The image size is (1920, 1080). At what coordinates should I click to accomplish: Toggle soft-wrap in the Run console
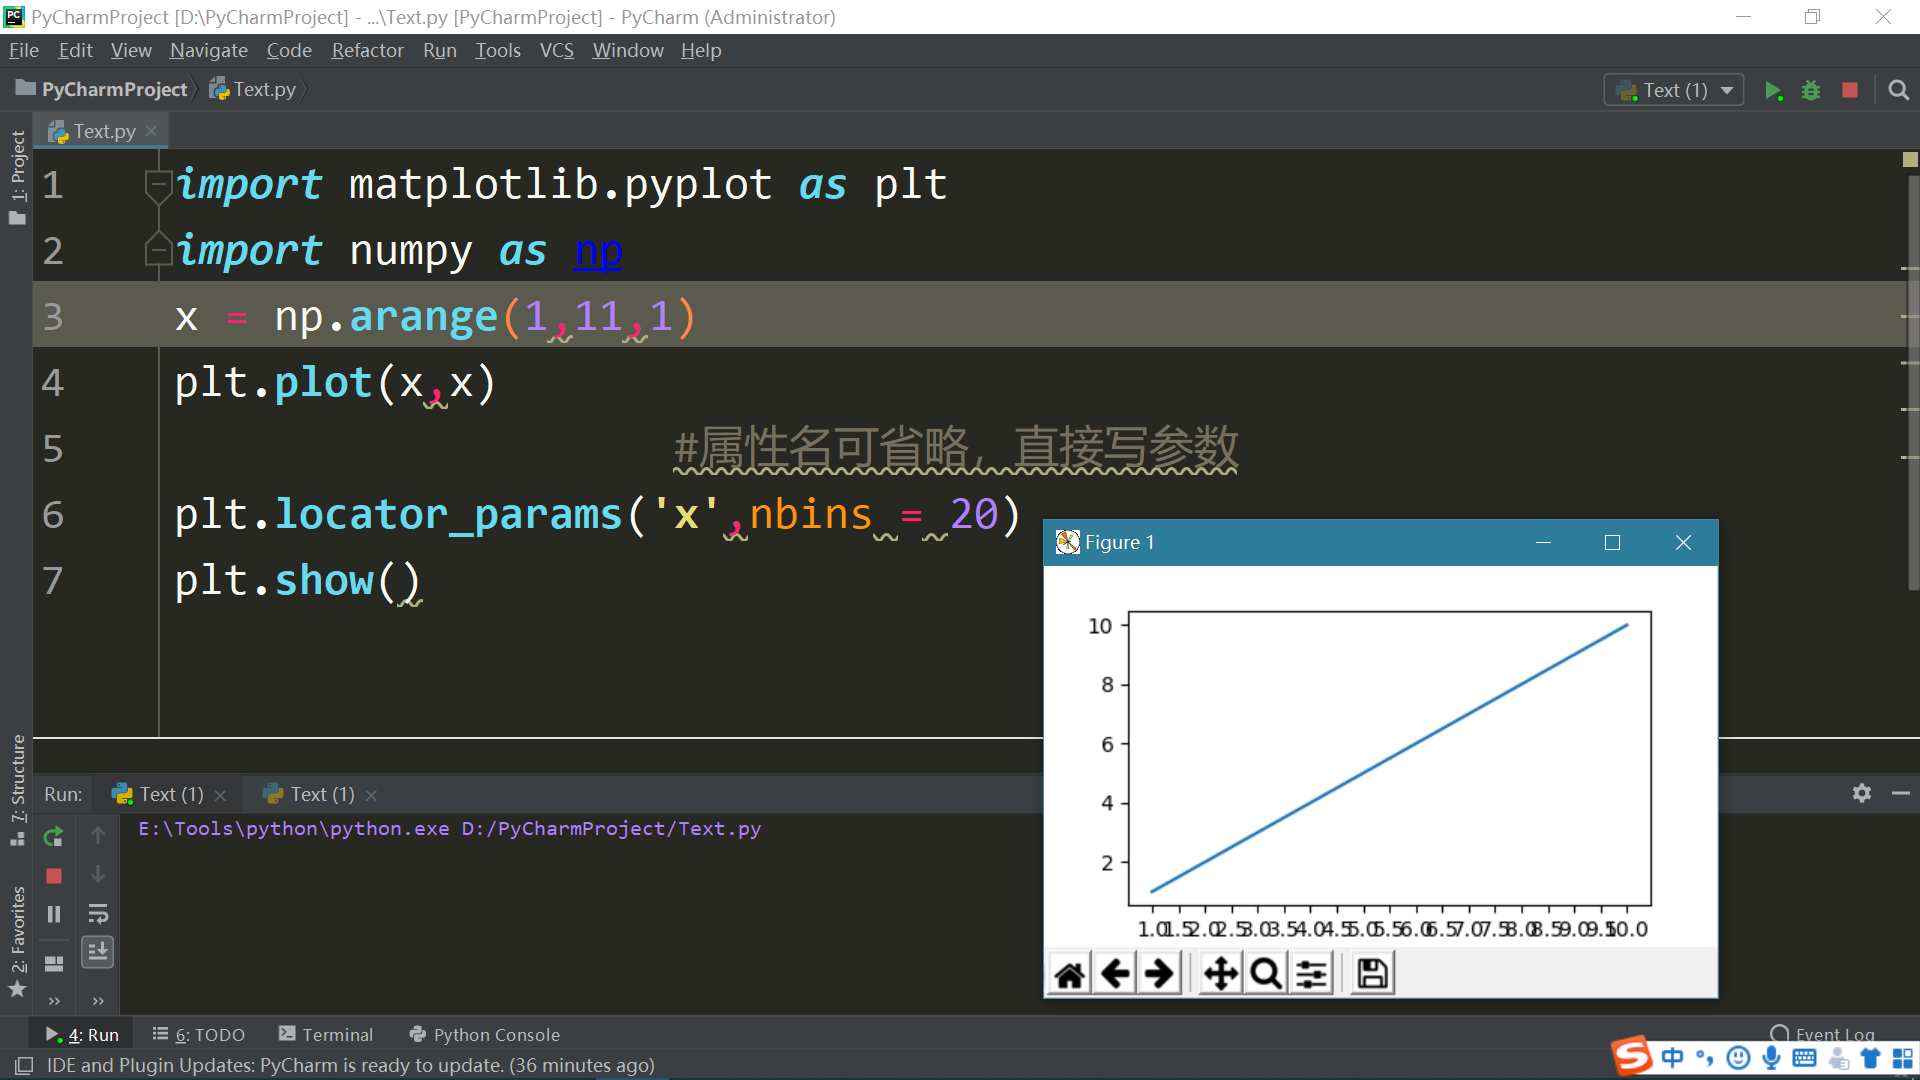click(x=98, y=914)
